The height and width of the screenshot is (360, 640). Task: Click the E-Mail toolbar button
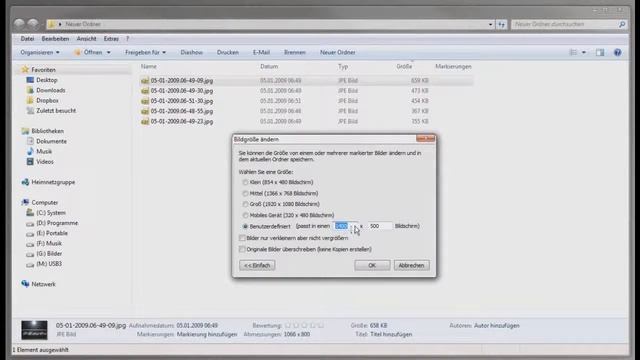coord(261,52)
